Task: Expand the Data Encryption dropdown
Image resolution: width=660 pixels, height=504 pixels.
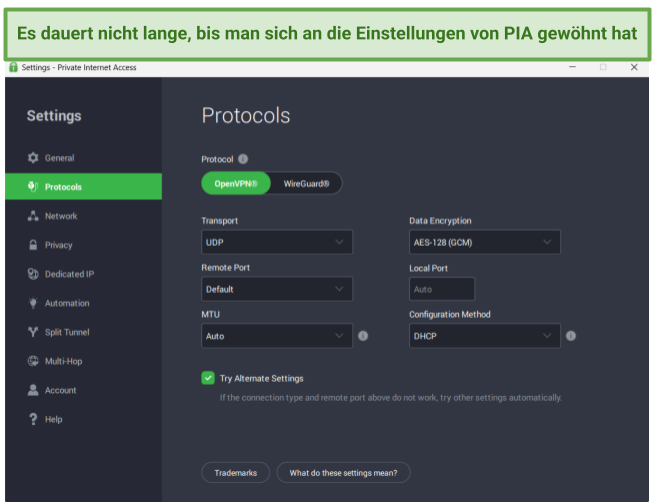Action: [x=484, y=242]
